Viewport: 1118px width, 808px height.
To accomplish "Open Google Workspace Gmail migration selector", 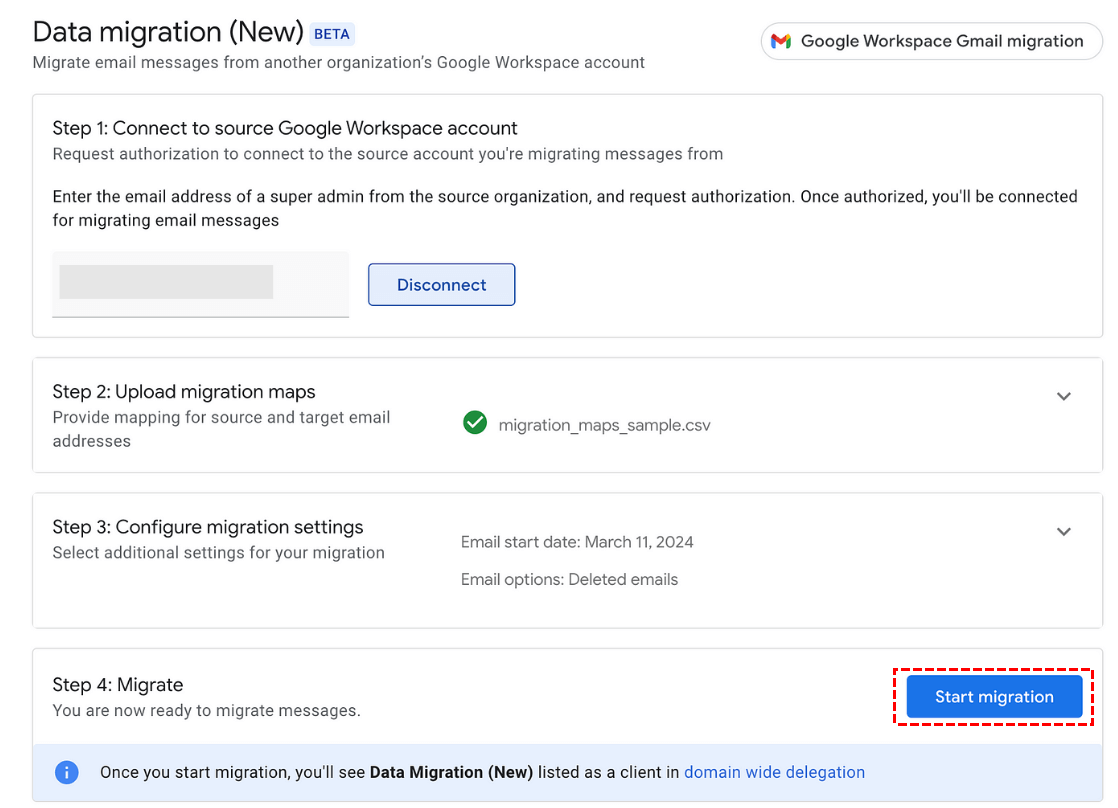I will pos(931,41).
